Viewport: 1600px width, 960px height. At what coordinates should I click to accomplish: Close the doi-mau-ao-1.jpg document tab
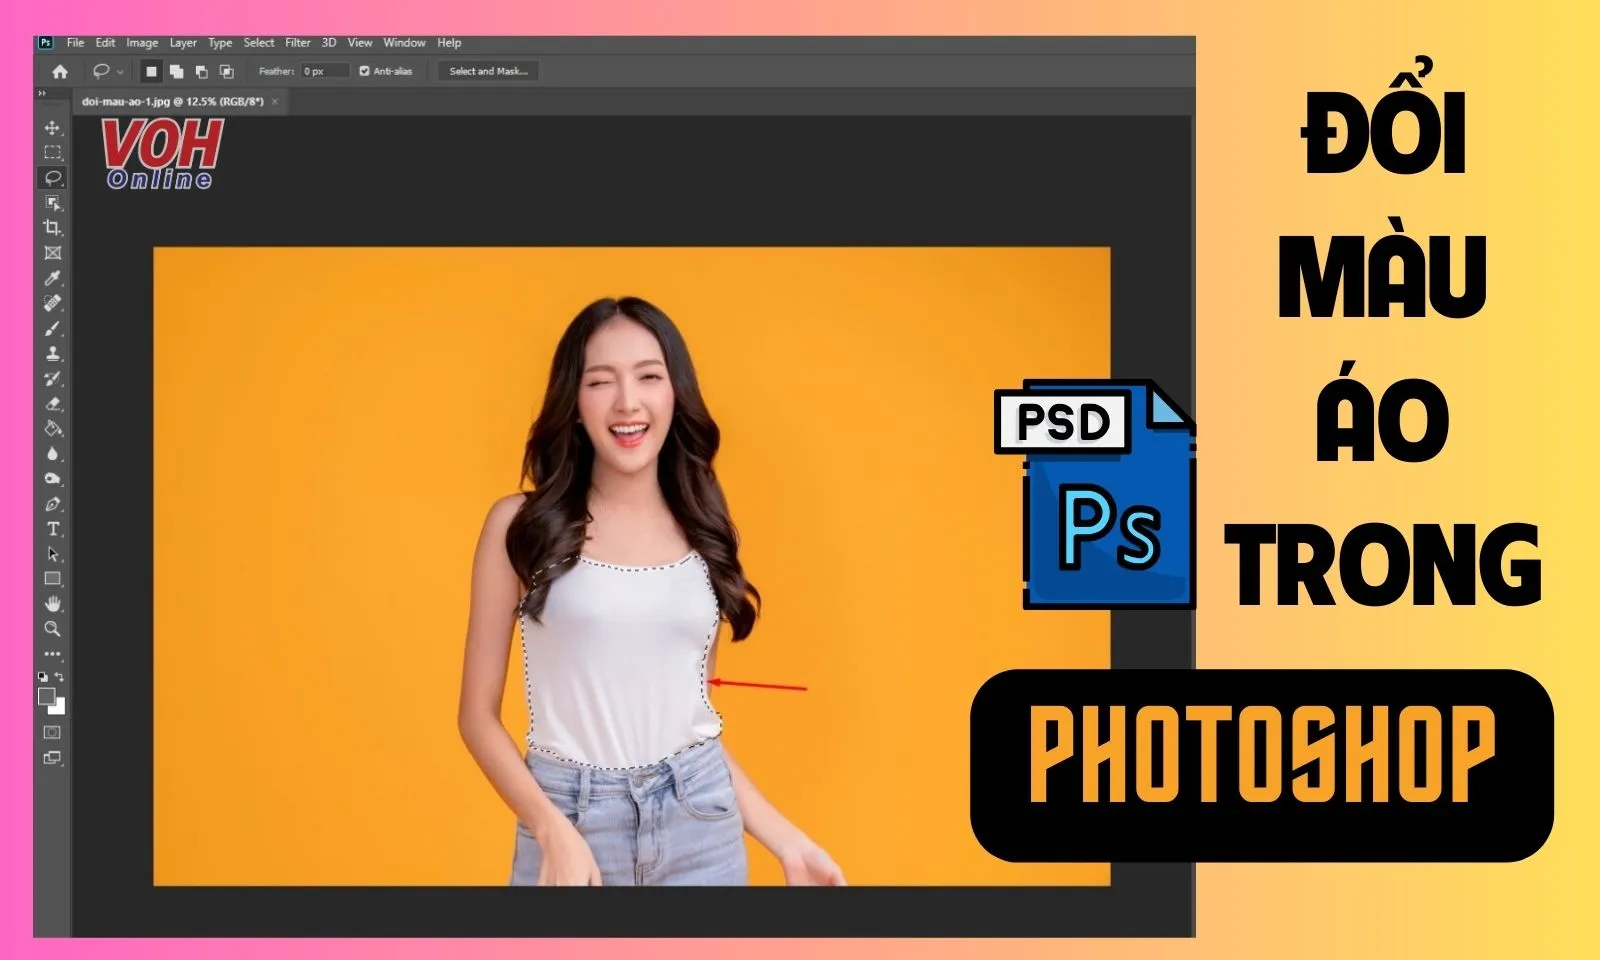(275, 102)
